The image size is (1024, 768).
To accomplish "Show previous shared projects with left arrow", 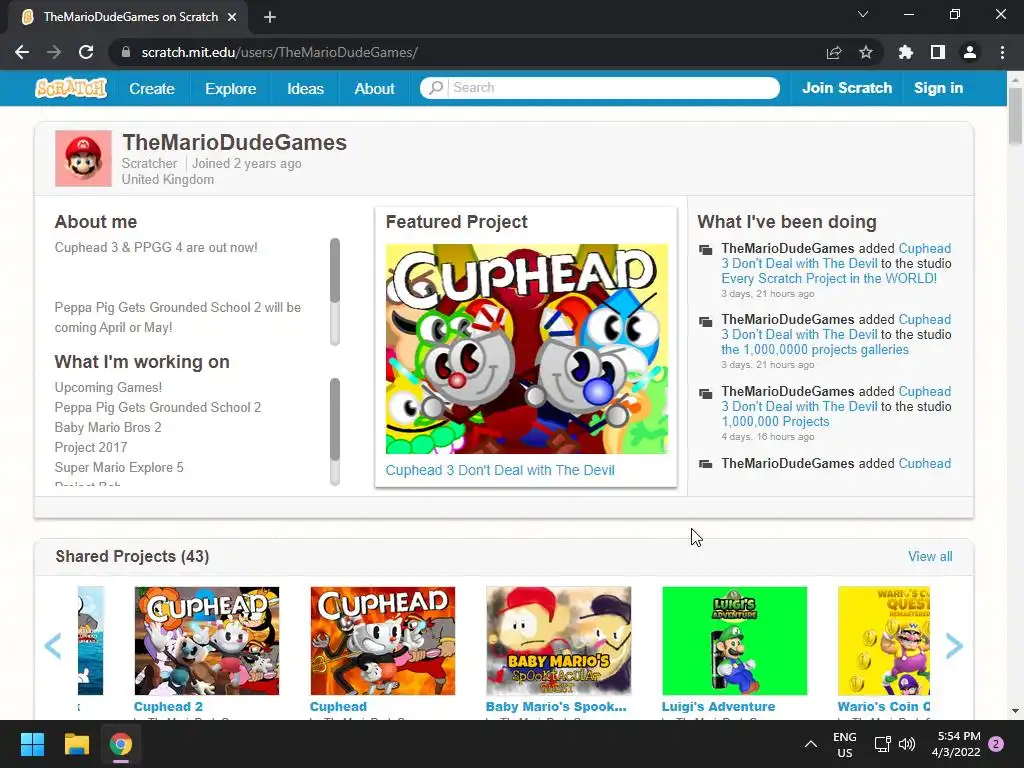I will click(x=53, y=646).
